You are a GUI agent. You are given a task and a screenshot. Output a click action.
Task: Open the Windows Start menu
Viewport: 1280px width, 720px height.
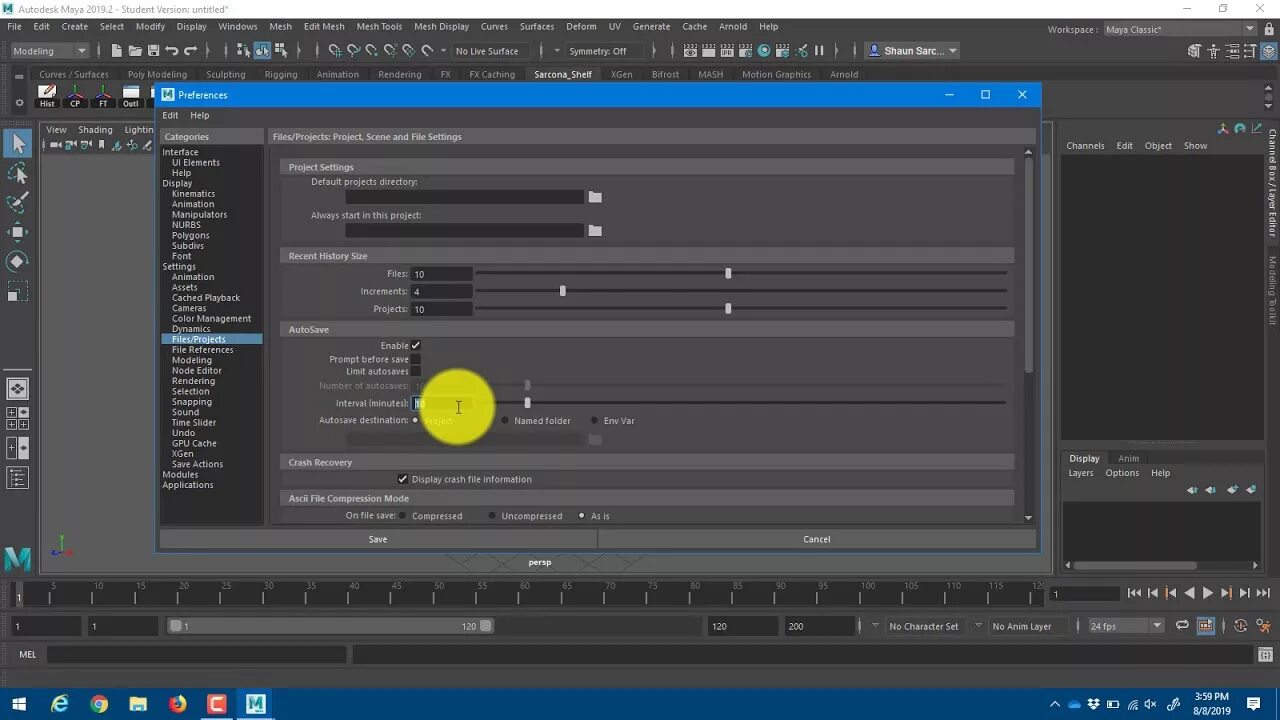pos(19,704)
